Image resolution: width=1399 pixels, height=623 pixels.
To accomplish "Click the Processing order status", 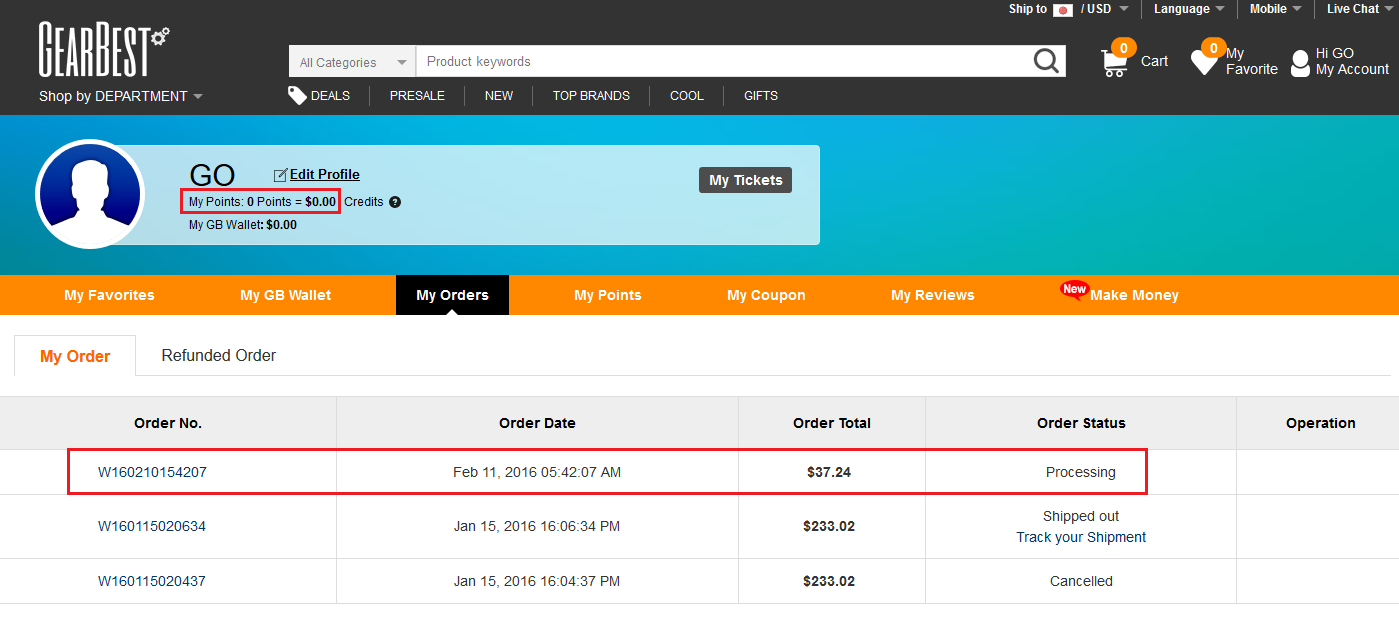I will tap(1081, 472).
